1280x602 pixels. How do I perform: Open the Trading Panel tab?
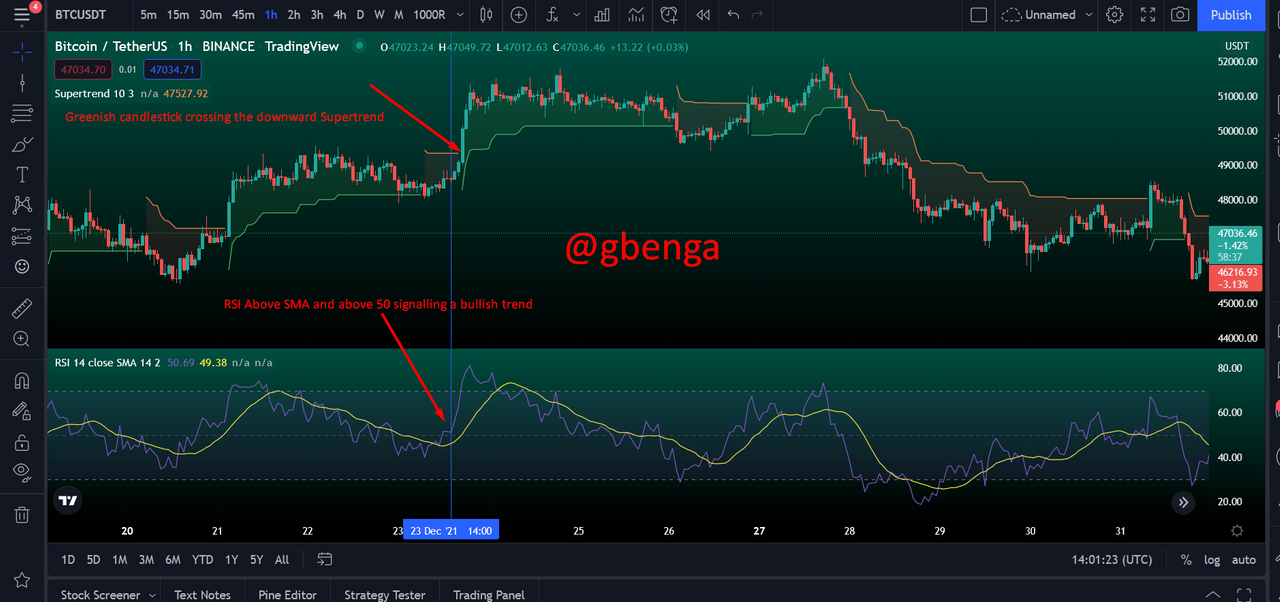(489, 594)
